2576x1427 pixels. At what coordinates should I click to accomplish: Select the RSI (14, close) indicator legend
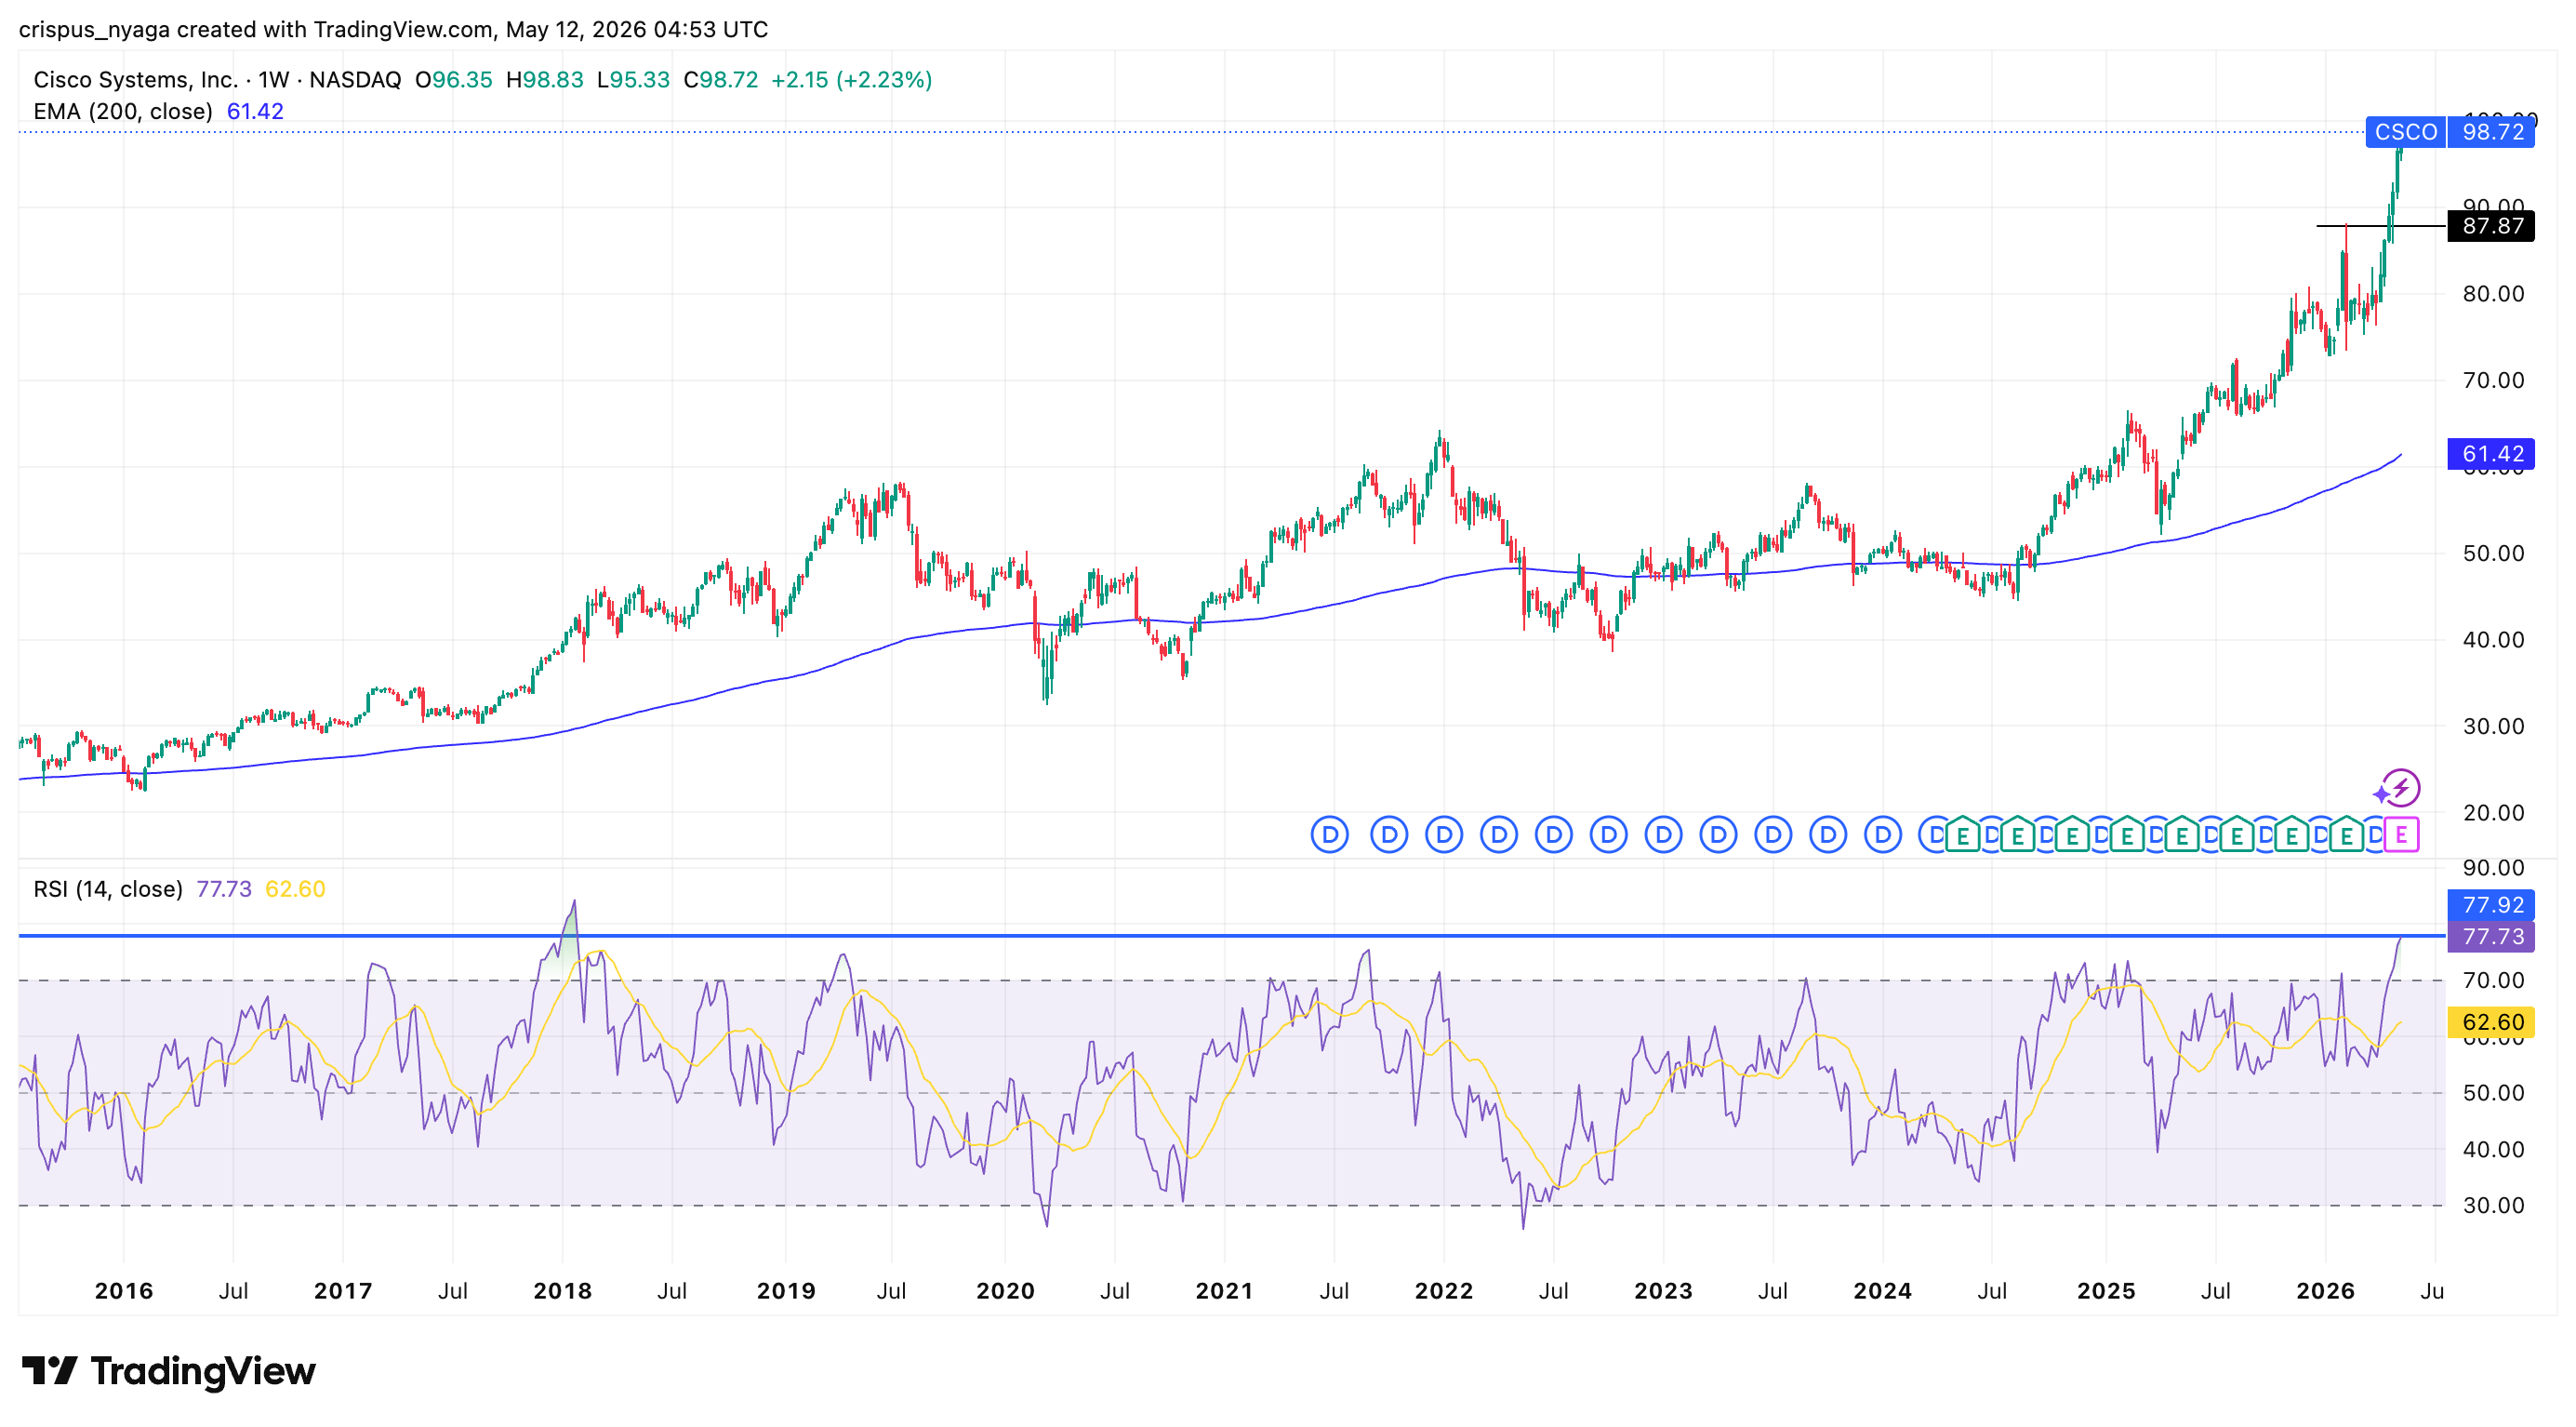[x=108, y=889]
